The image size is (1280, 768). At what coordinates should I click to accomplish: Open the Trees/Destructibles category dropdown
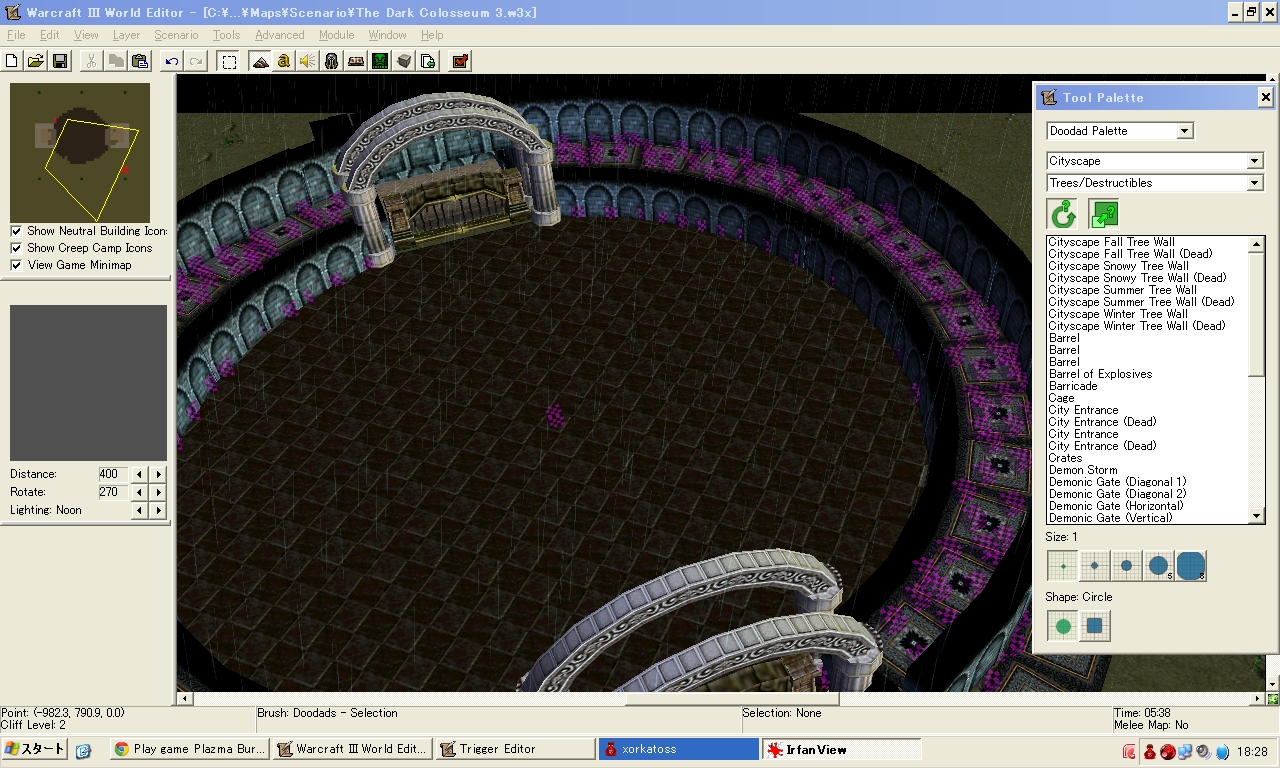pyautogui.click(x=1155, y=183)
